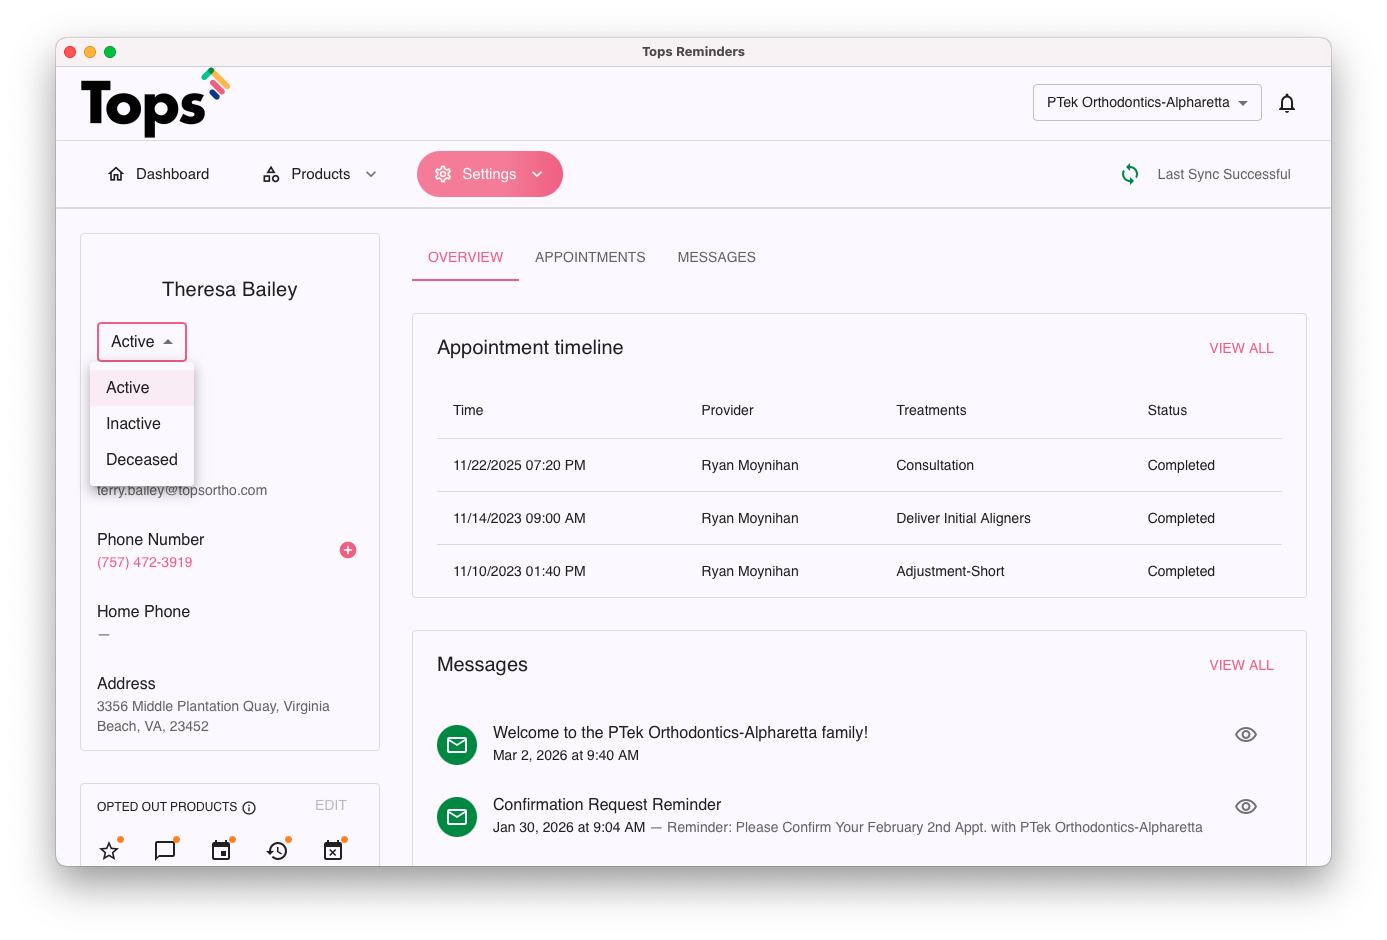Click Ryan Moynihan in the Adjustment-Short row
Image resolution: width=1387 pixels, height=940 pixels.
click(750, 571)
